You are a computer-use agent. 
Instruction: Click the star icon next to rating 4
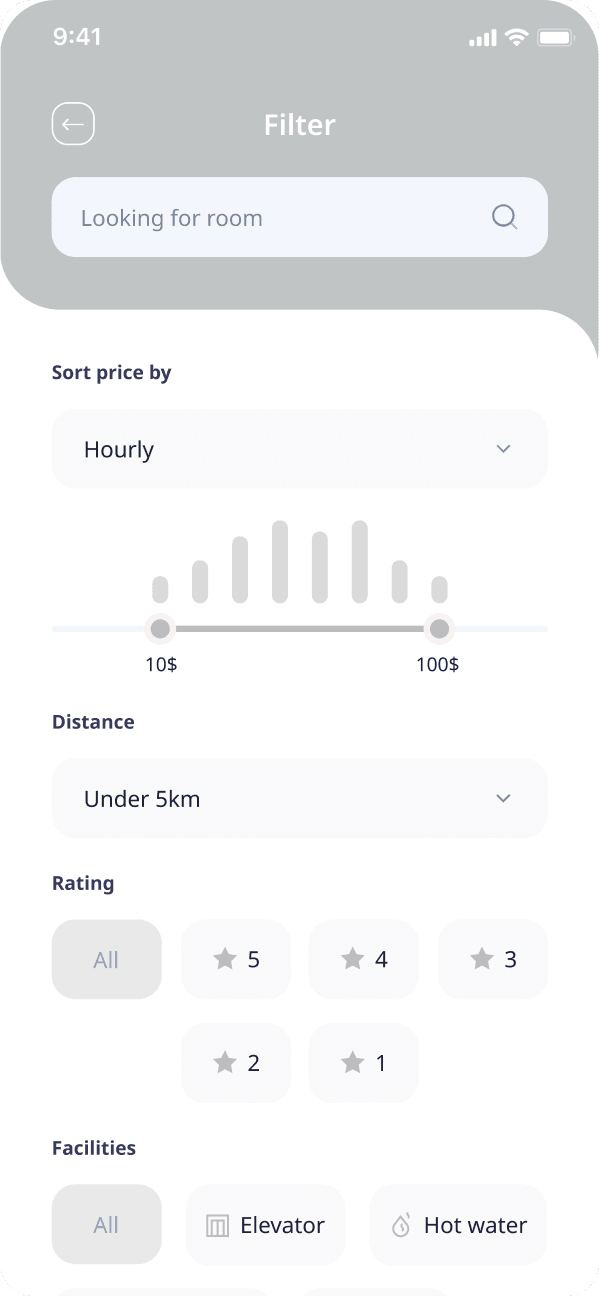350,958
